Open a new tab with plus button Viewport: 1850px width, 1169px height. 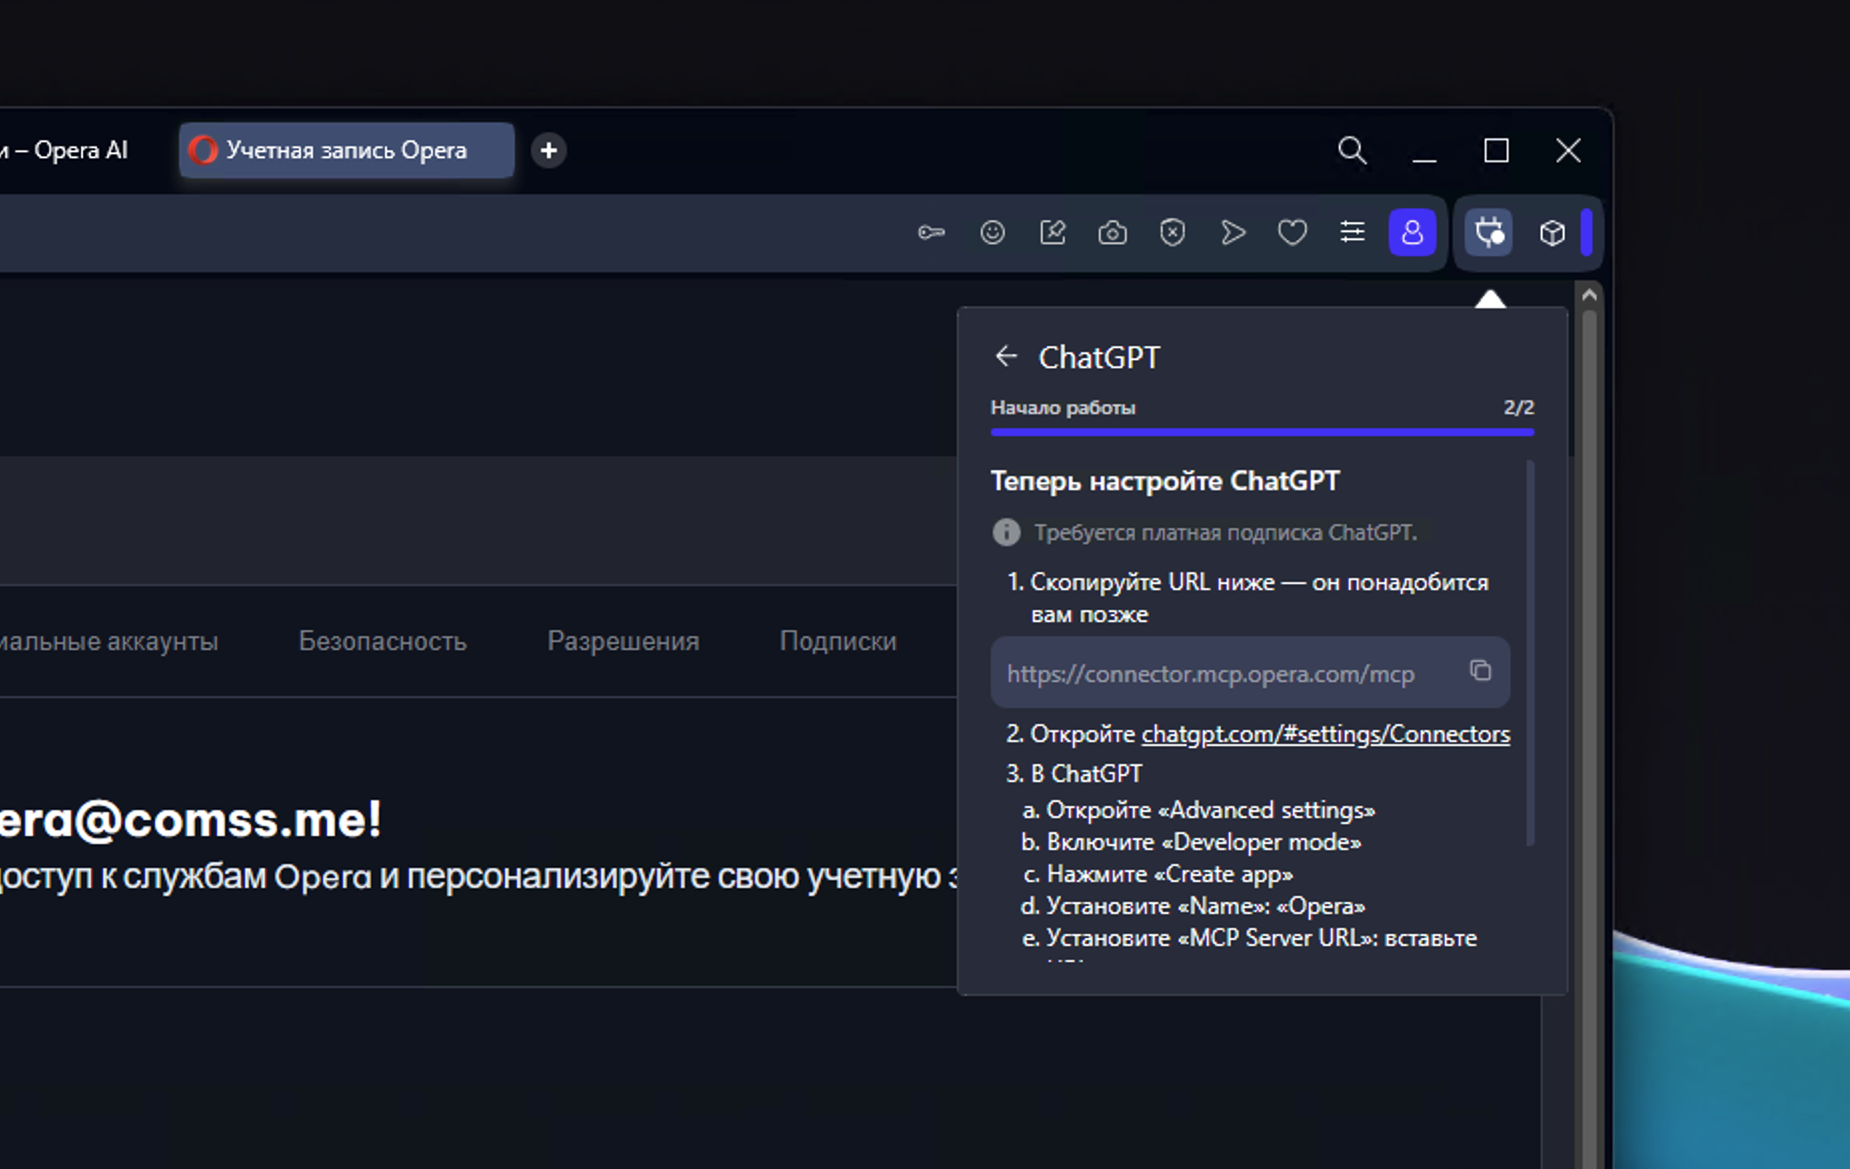click(x=548, y=150)
